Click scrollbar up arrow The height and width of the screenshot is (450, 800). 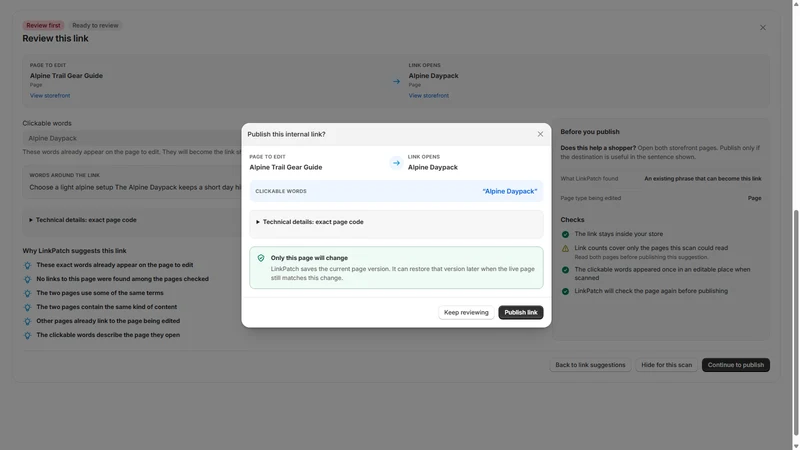(x=795, y=4)
